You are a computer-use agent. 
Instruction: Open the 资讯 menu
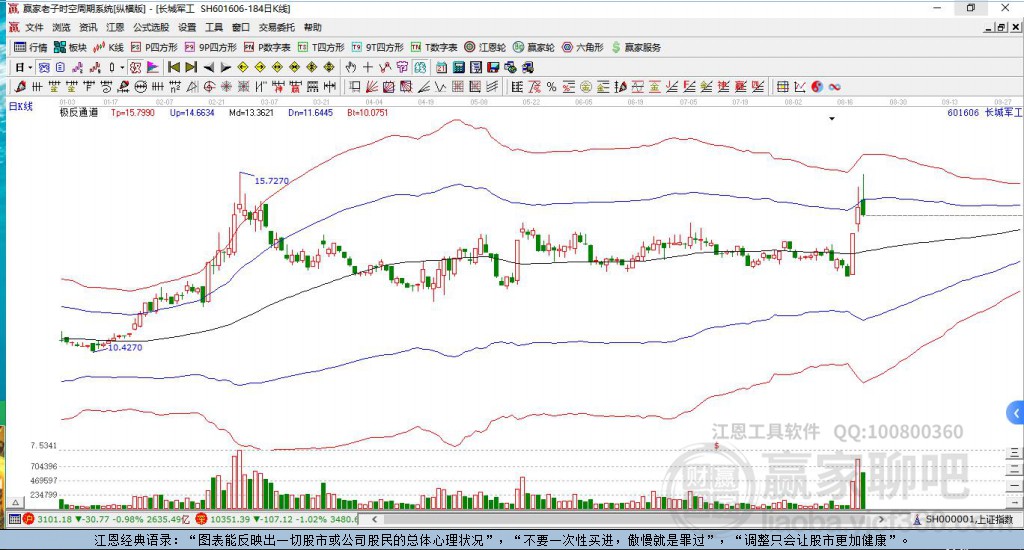88,27
